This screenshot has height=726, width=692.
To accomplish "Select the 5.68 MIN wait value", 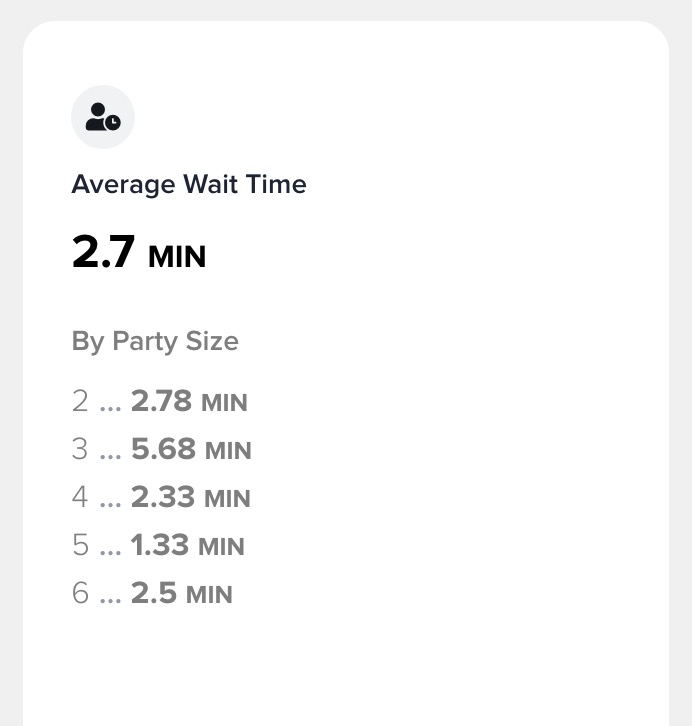I will pos(191,450).
